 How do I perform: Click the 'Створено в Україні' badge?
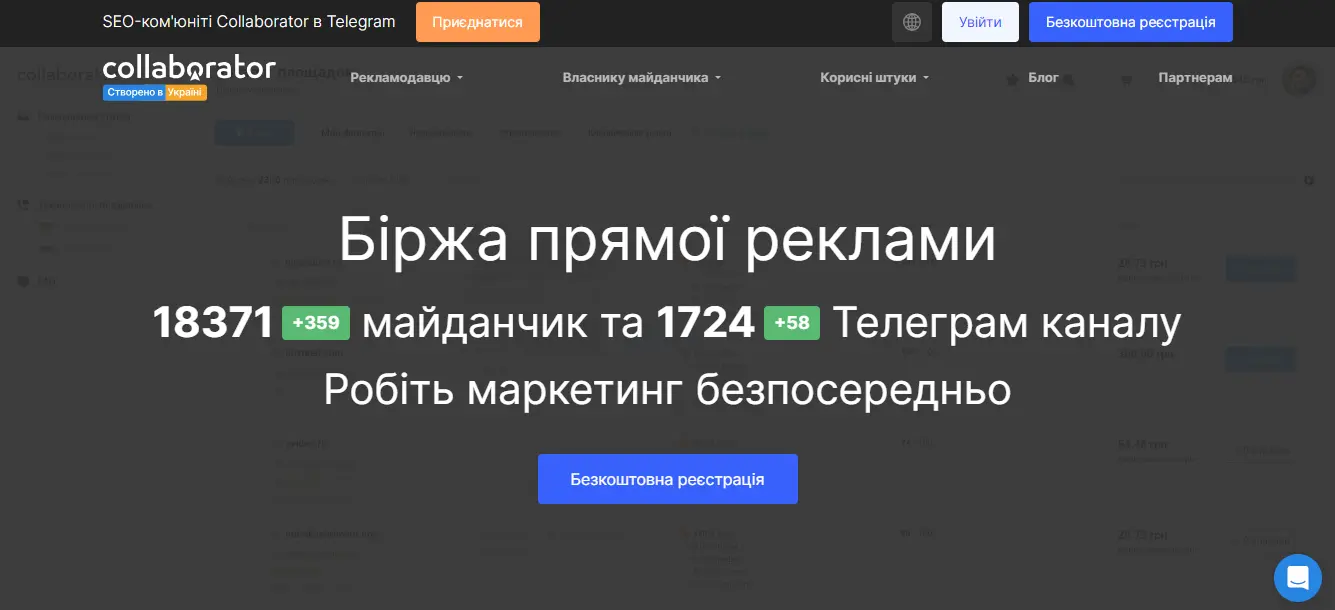tap(154, 92)
